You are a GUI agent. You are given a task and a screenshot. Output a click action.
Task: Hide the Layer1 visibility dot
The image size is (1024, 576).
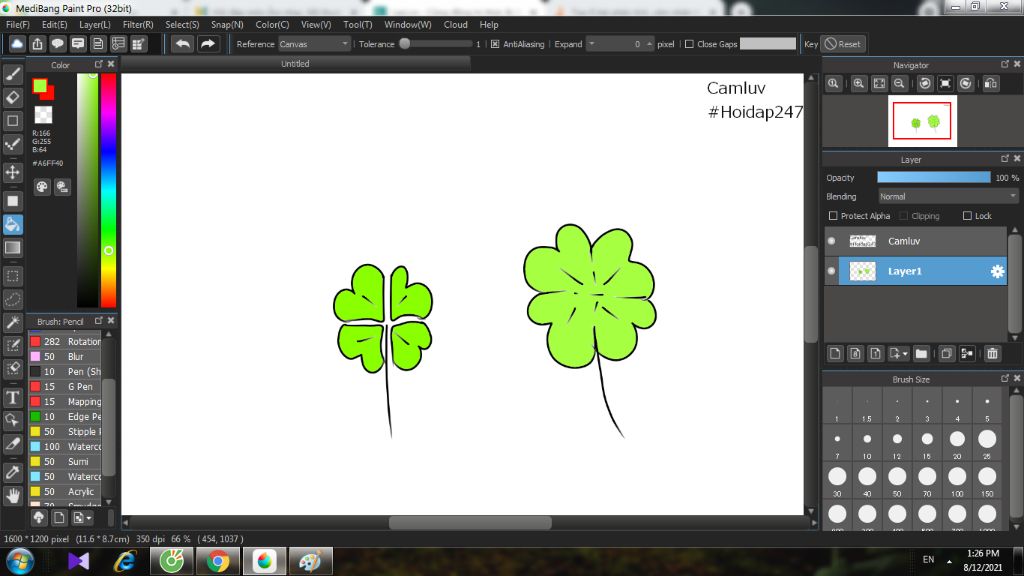831,271
